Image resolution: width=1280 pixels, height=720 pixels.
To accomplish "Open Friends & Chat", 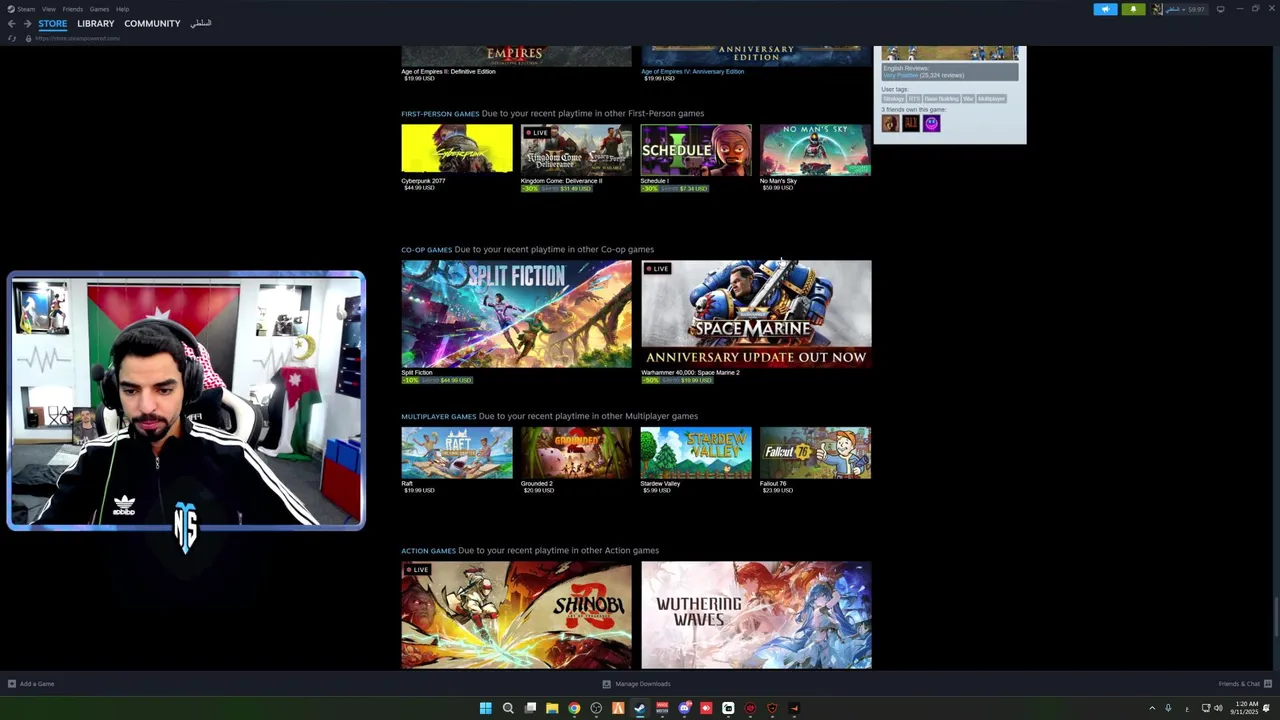I will coord(1244,684).
